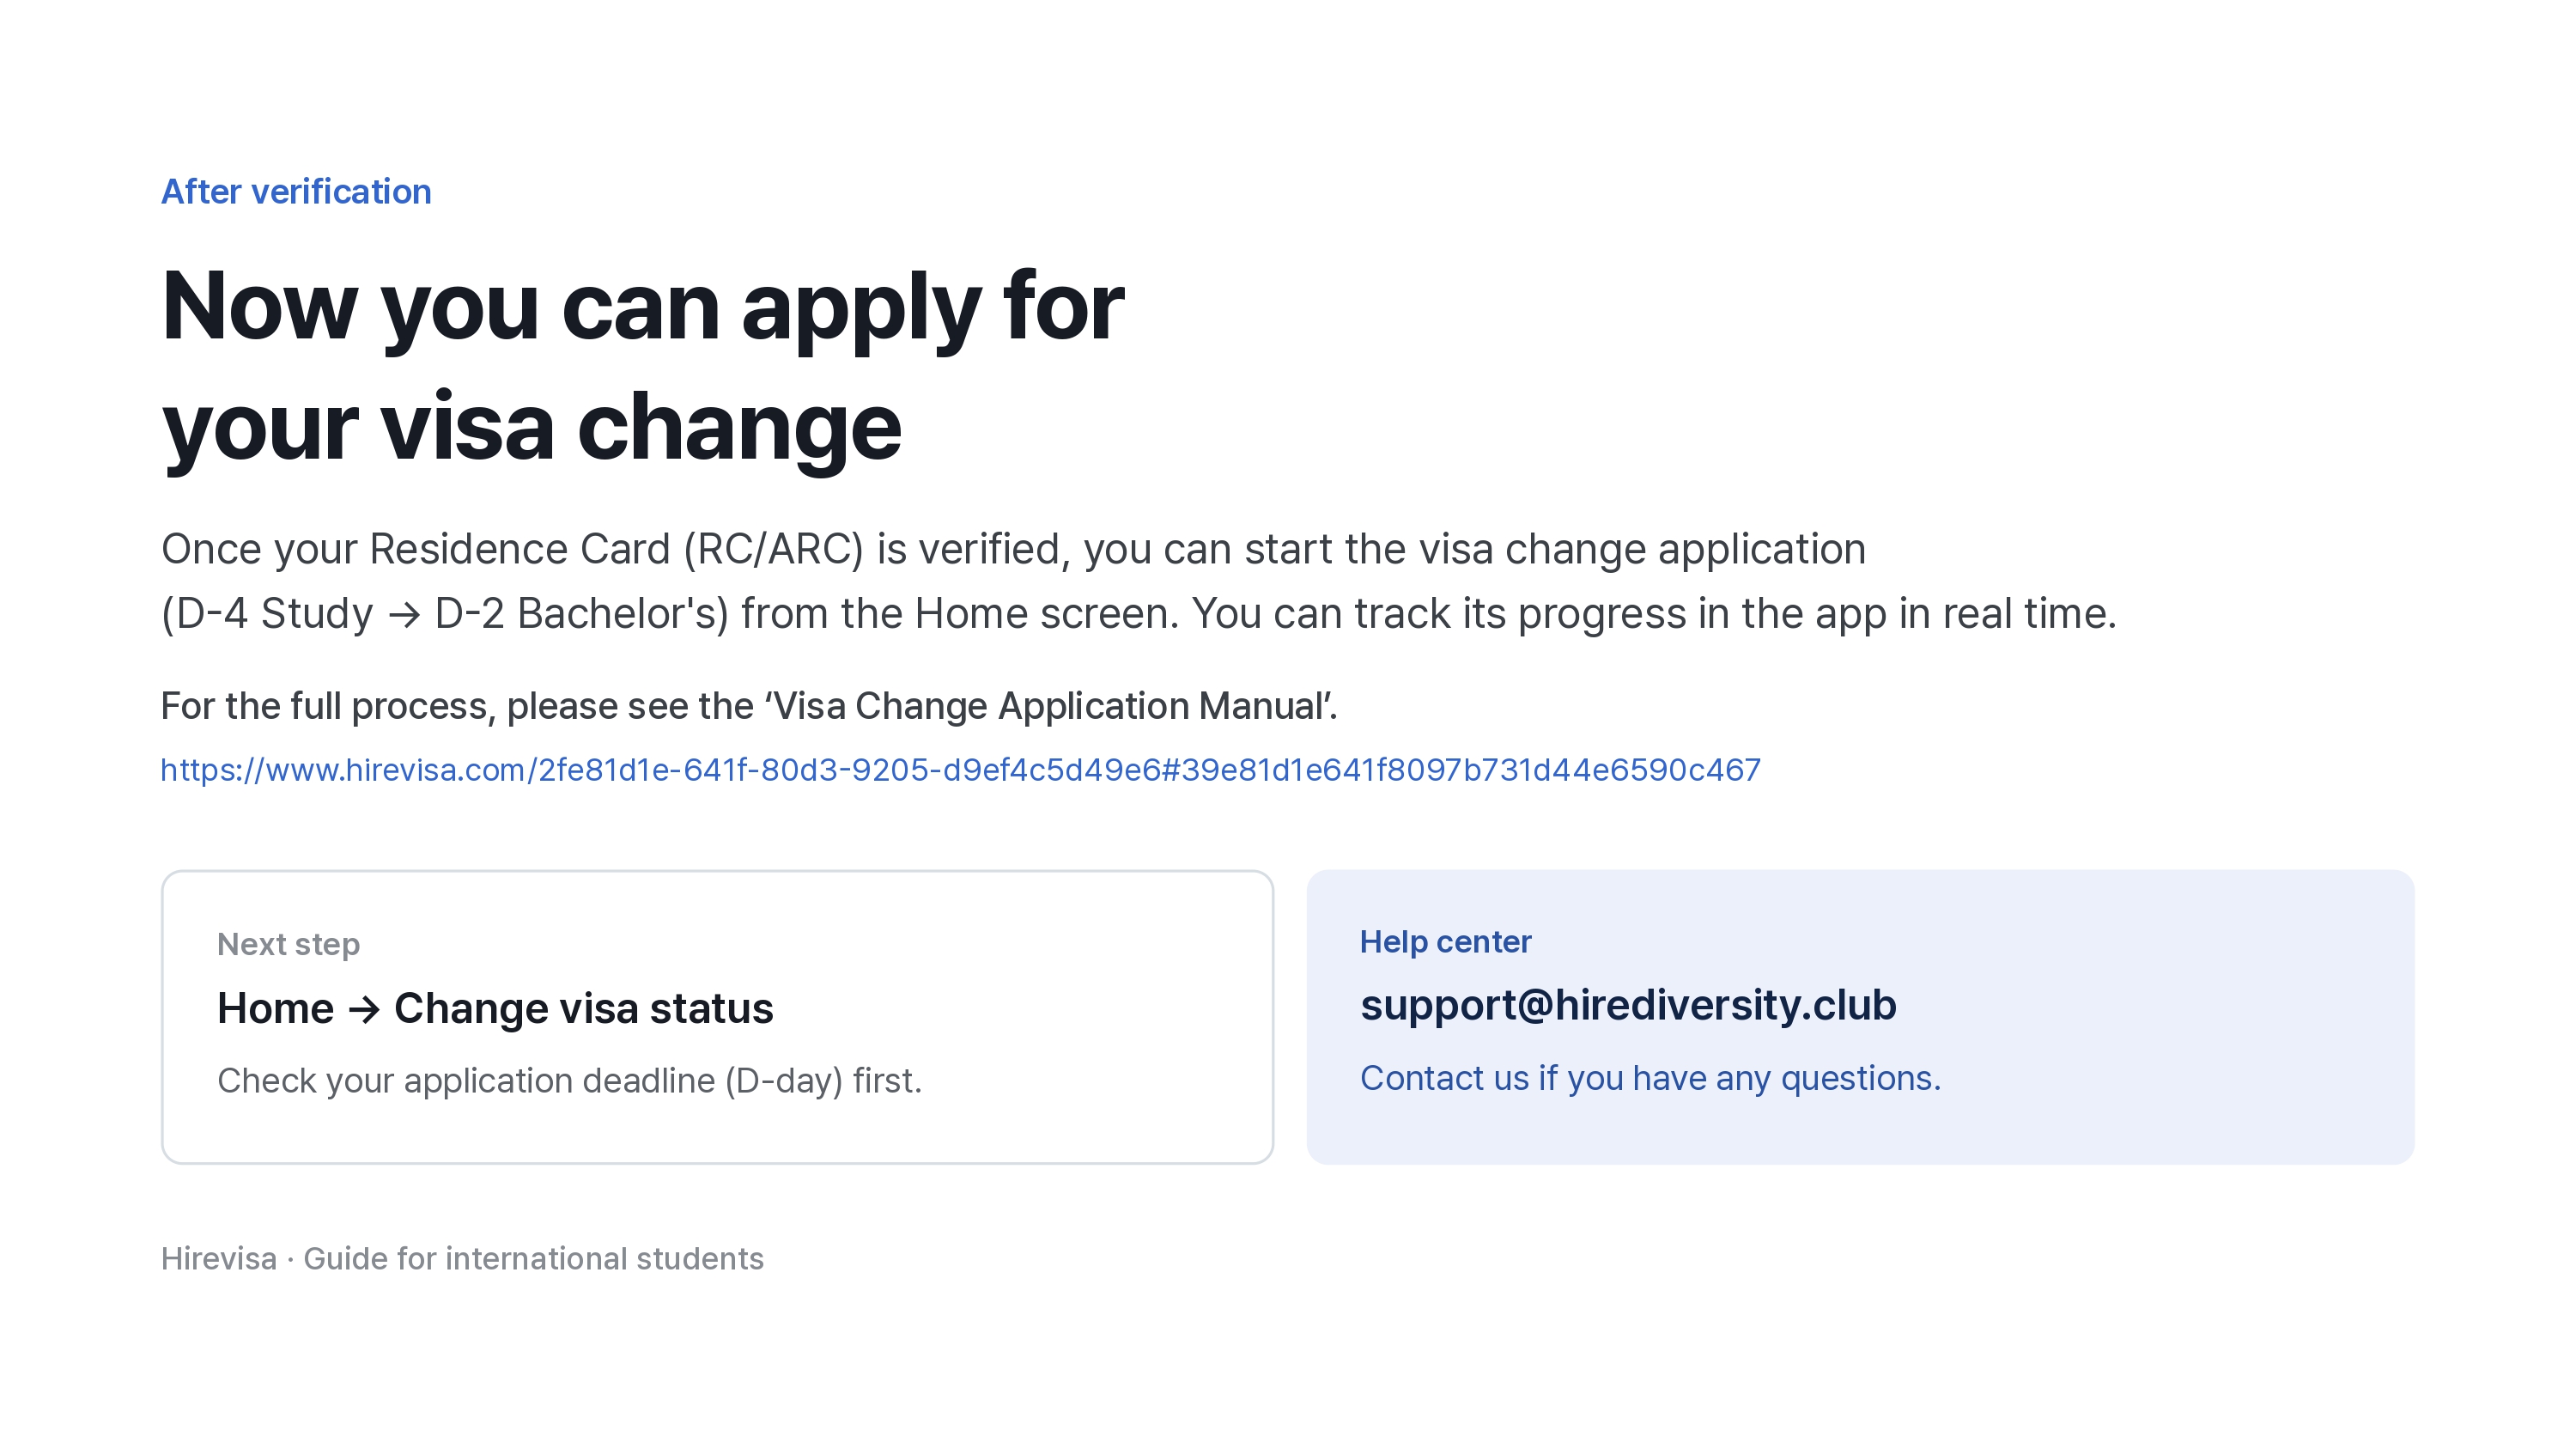
Task: Click the 'Visa Change Application Manual' sentence
Action: [749, 706]
